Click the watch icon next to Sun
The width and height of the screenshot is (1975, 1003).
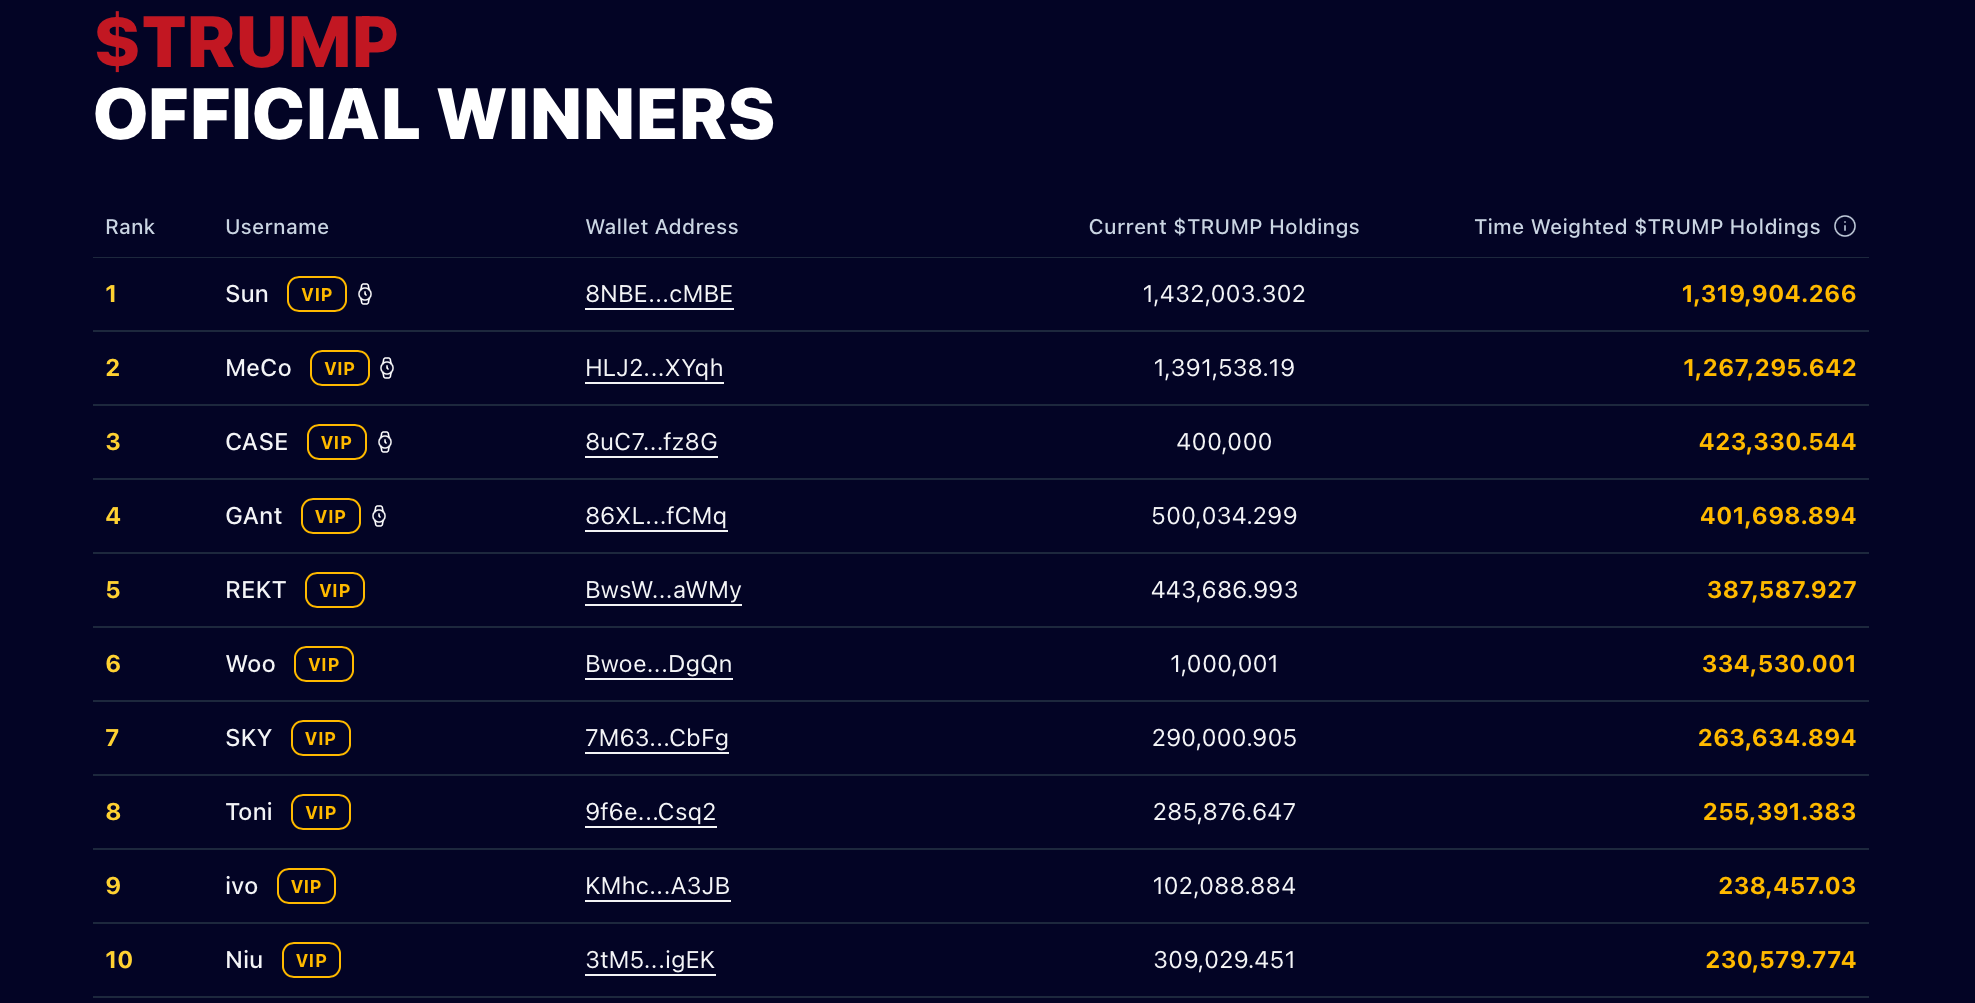coord(365,294)
